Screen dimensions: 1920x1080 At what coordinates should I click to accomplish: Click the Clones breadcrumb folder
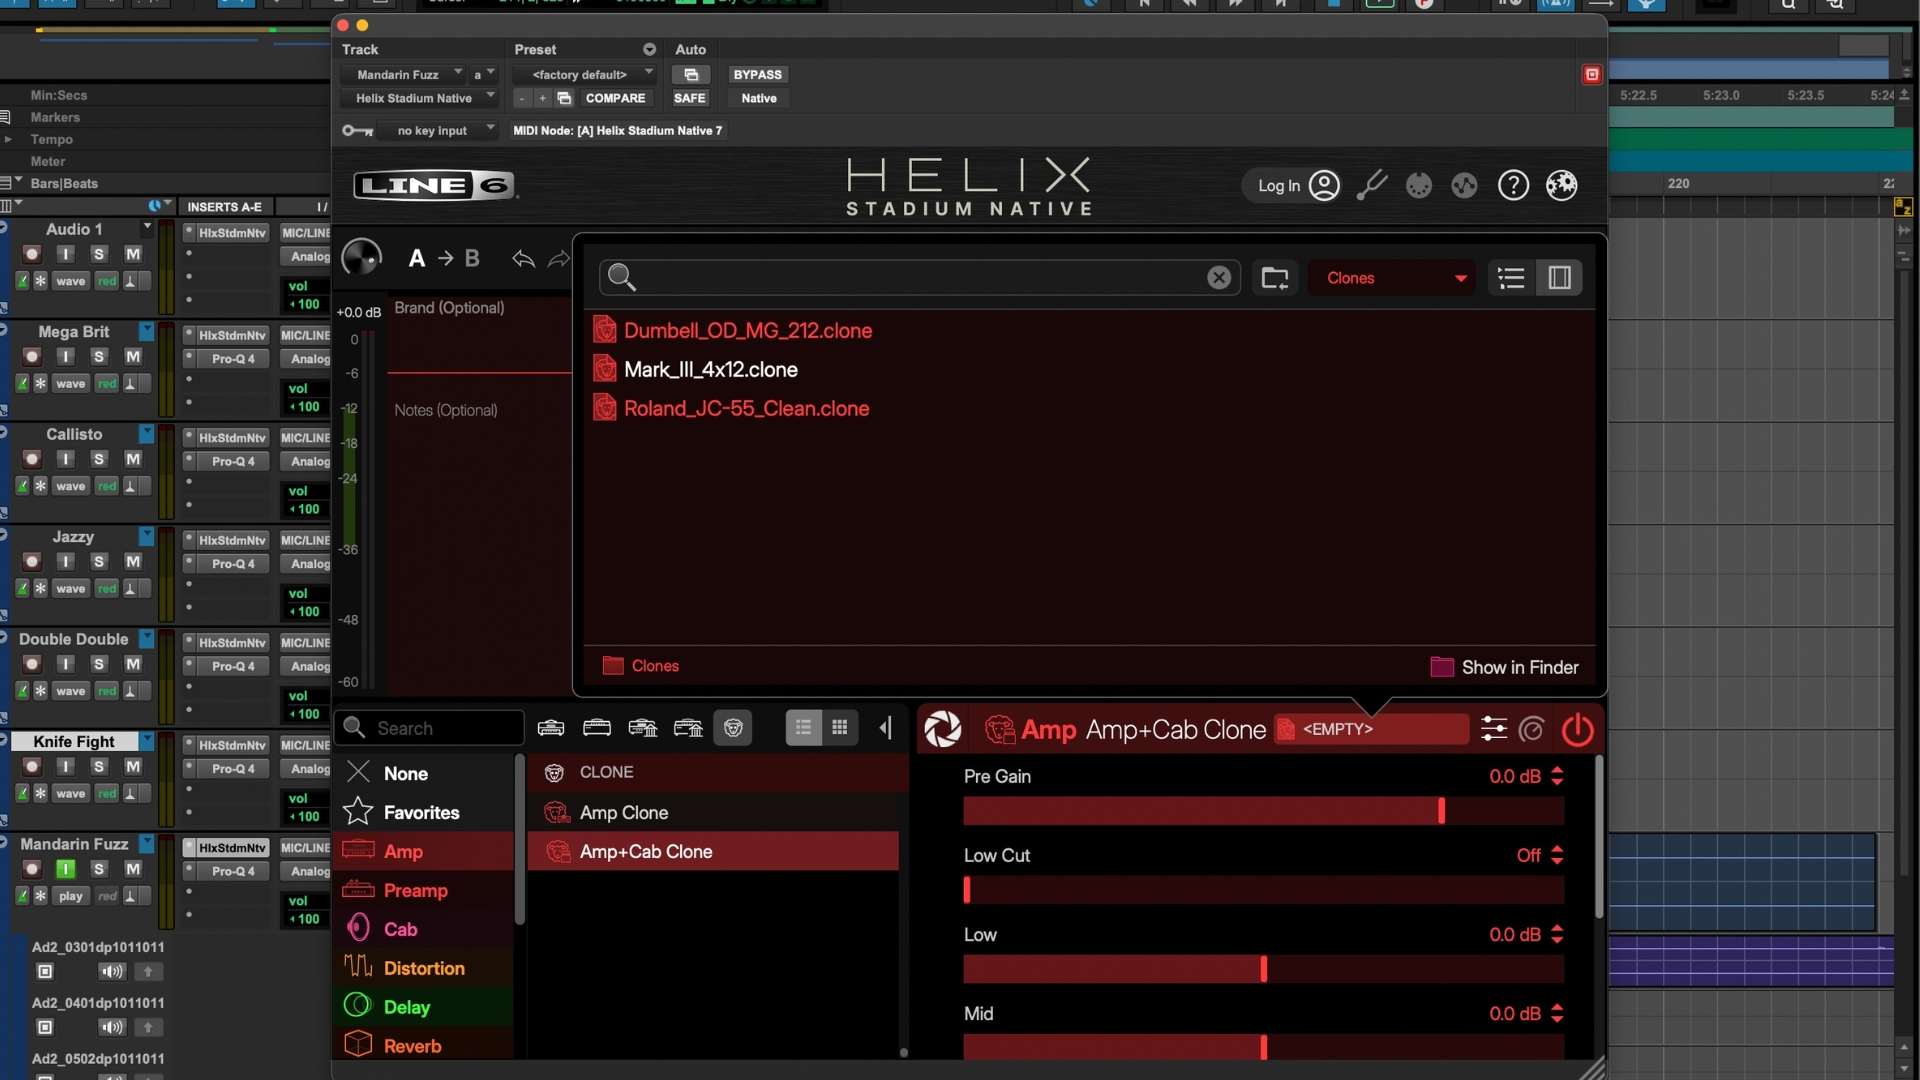click(x=641, y=666)
